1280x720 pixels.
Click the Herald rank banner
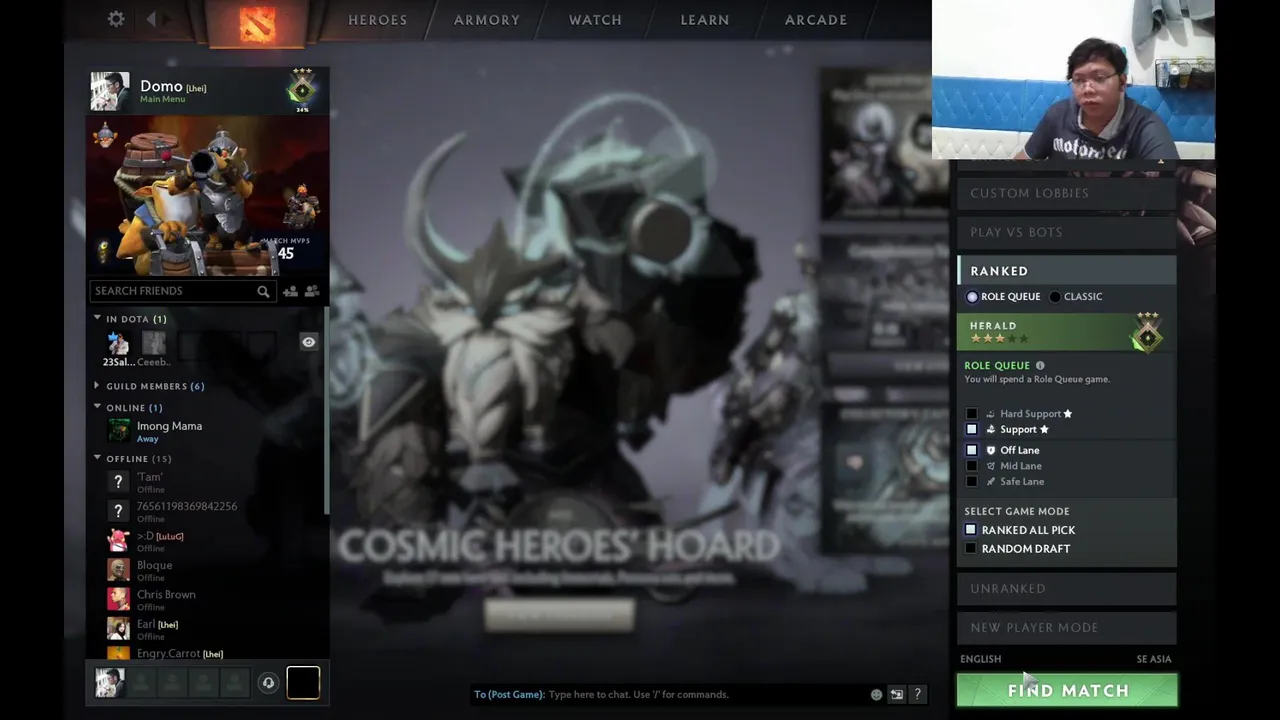(x=1066, y=332)
